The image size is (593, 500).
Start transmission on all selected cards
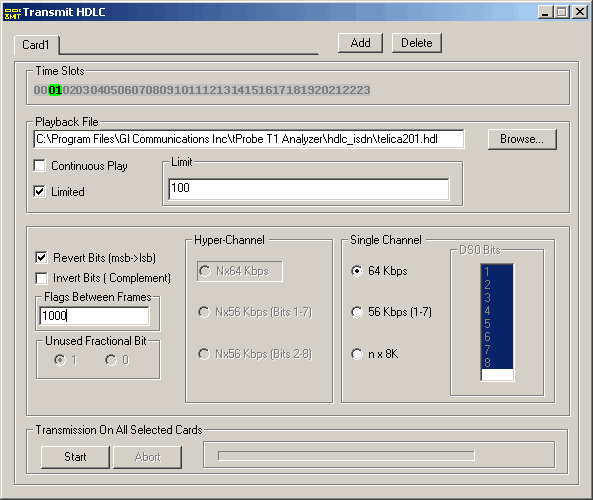[x=75, y=457]
